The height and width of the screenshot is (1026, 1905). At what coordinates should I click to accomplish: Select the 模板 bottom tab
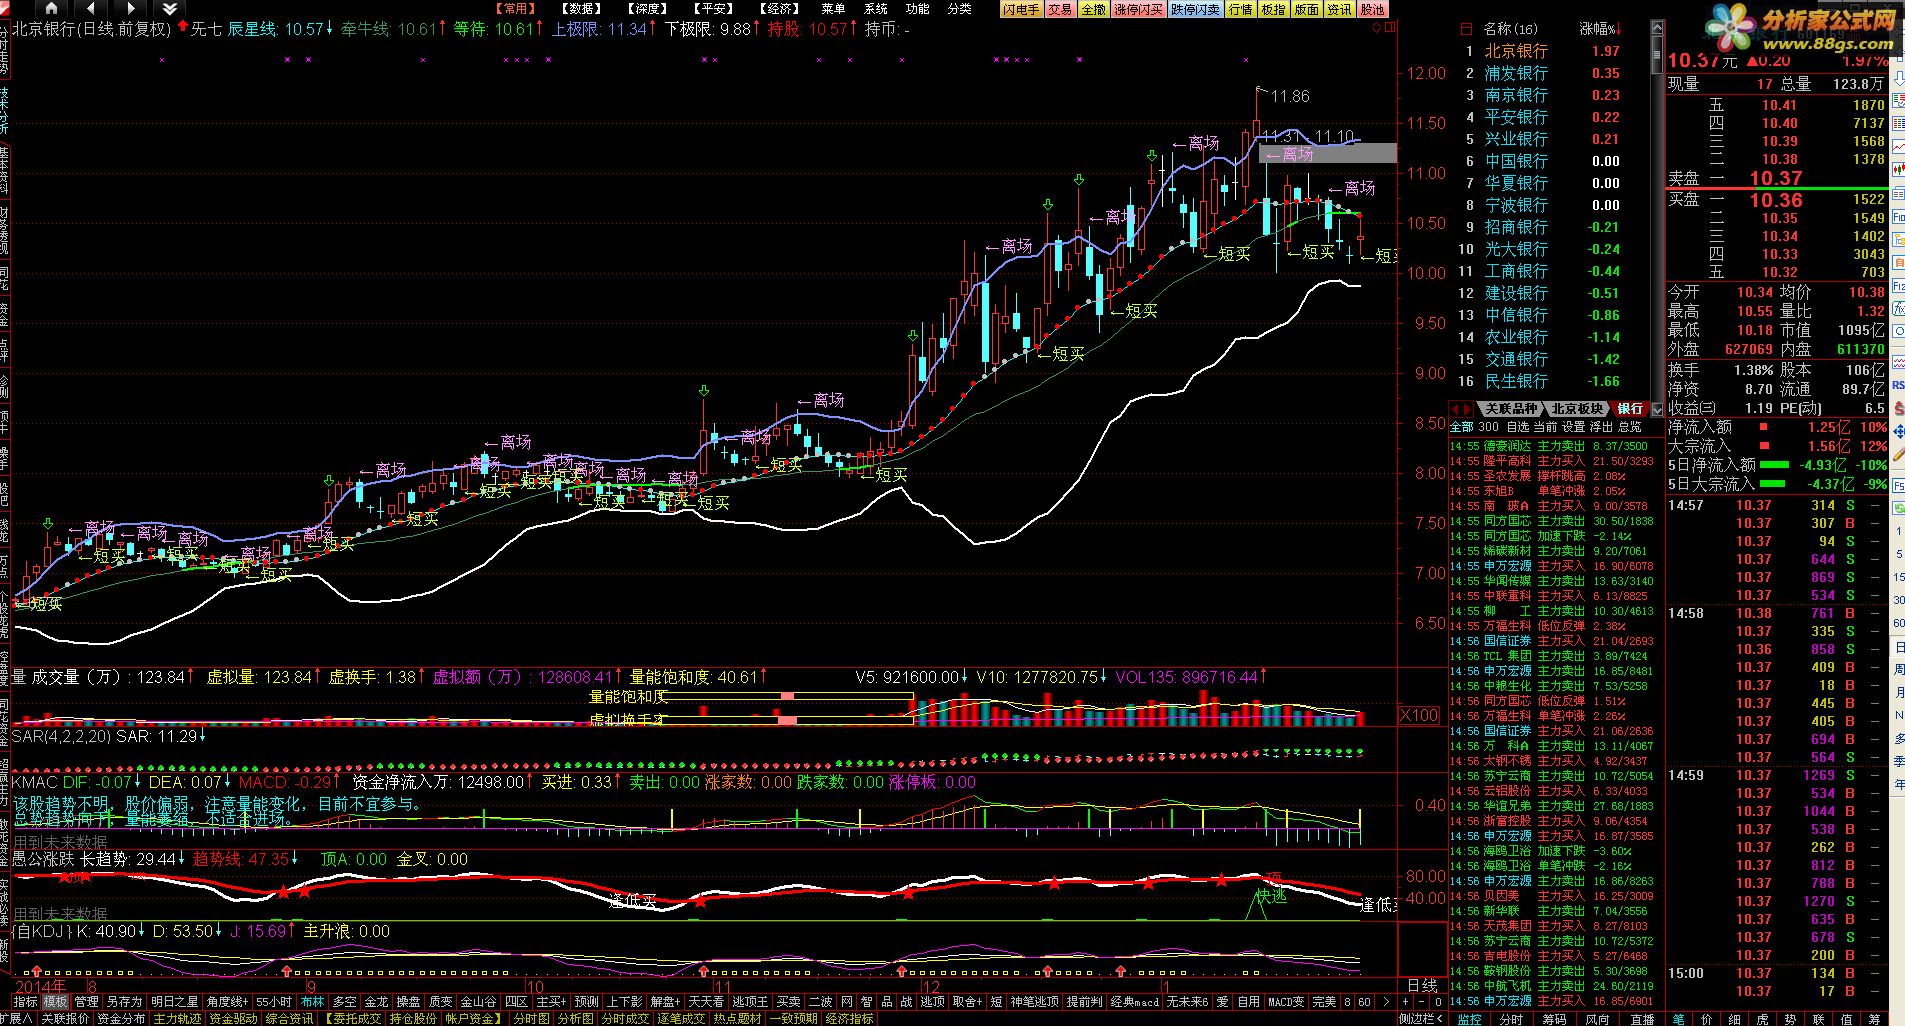(56, 1001)
